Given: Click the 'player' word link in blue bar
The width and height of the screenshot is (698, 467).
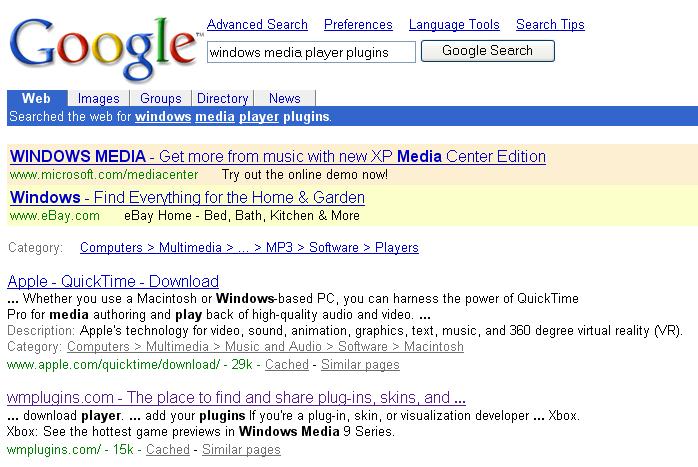Looking at the screenshot, I should coord(259,116).
